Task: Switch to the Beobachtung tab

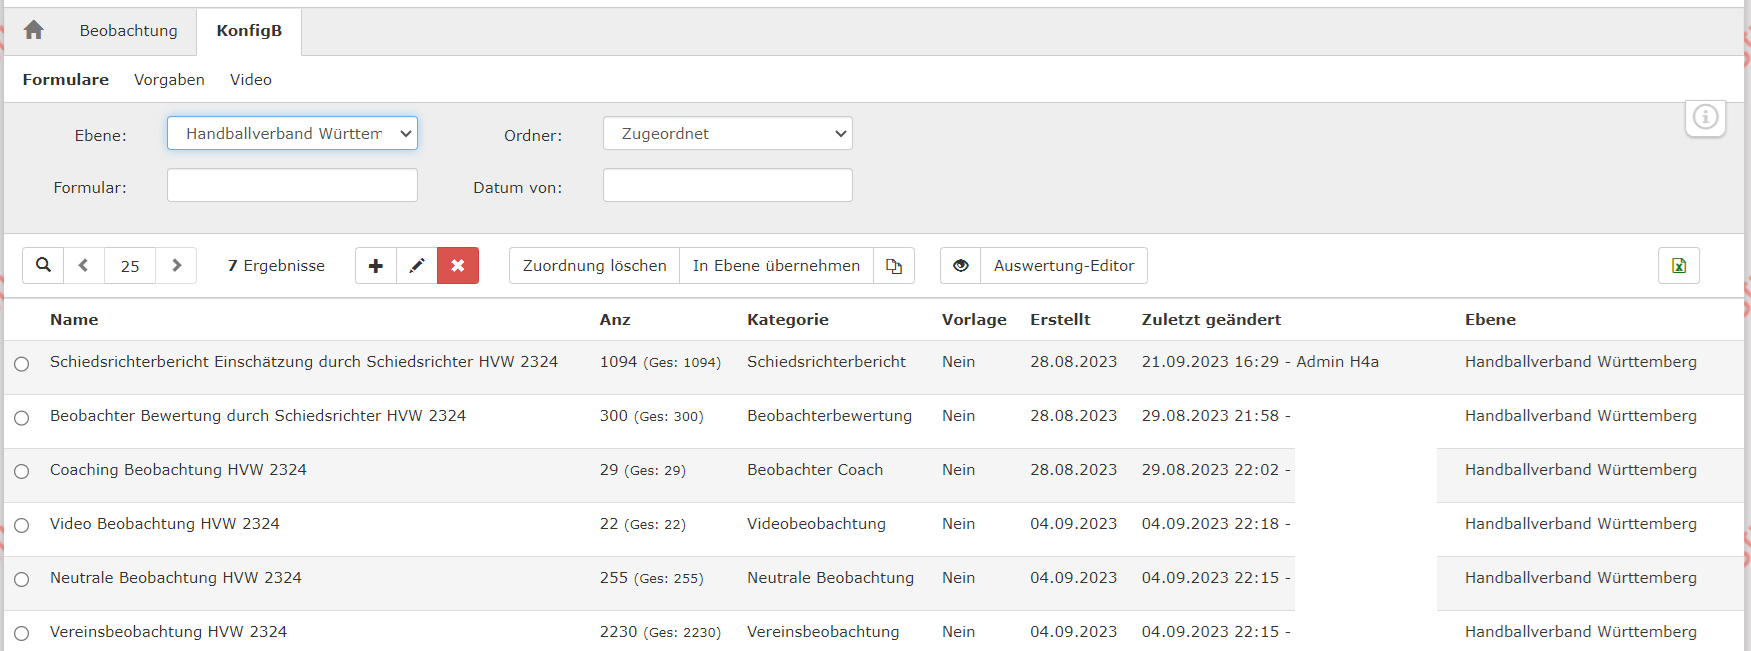Action: click(x=128, y=31)
